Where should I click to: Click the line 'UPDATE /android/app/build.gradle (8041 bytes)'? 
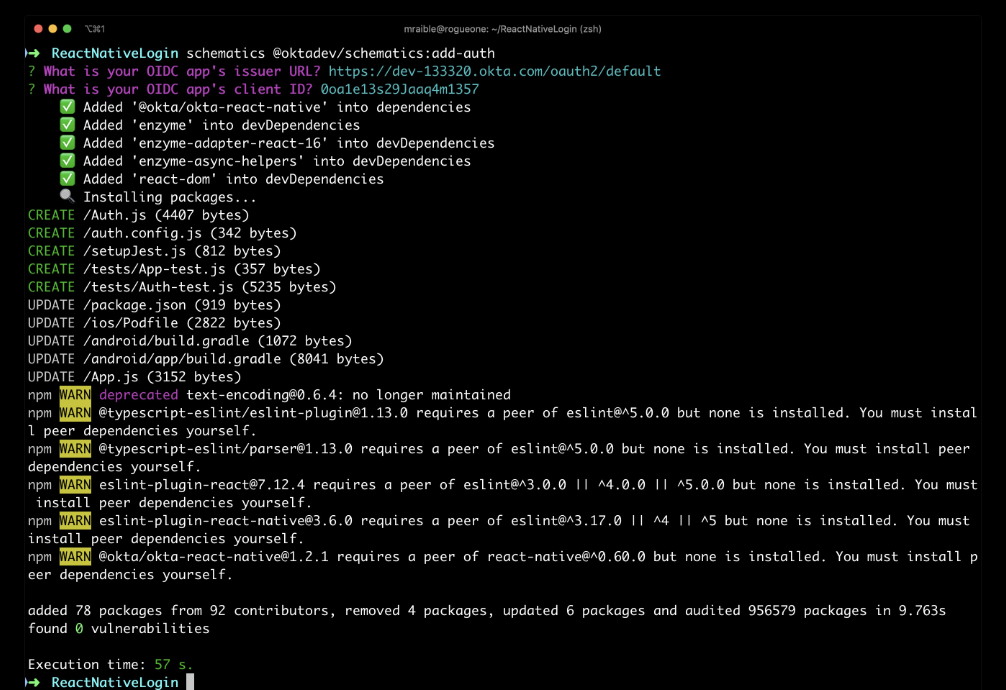(206, 359)
